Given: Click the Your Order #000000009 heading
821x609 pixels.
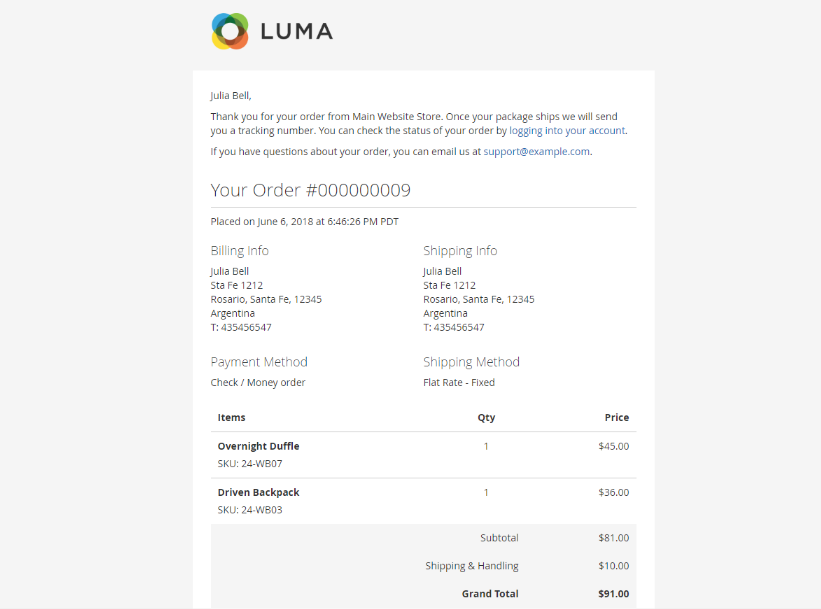Looking at the screenshot, I should (310, 190).
